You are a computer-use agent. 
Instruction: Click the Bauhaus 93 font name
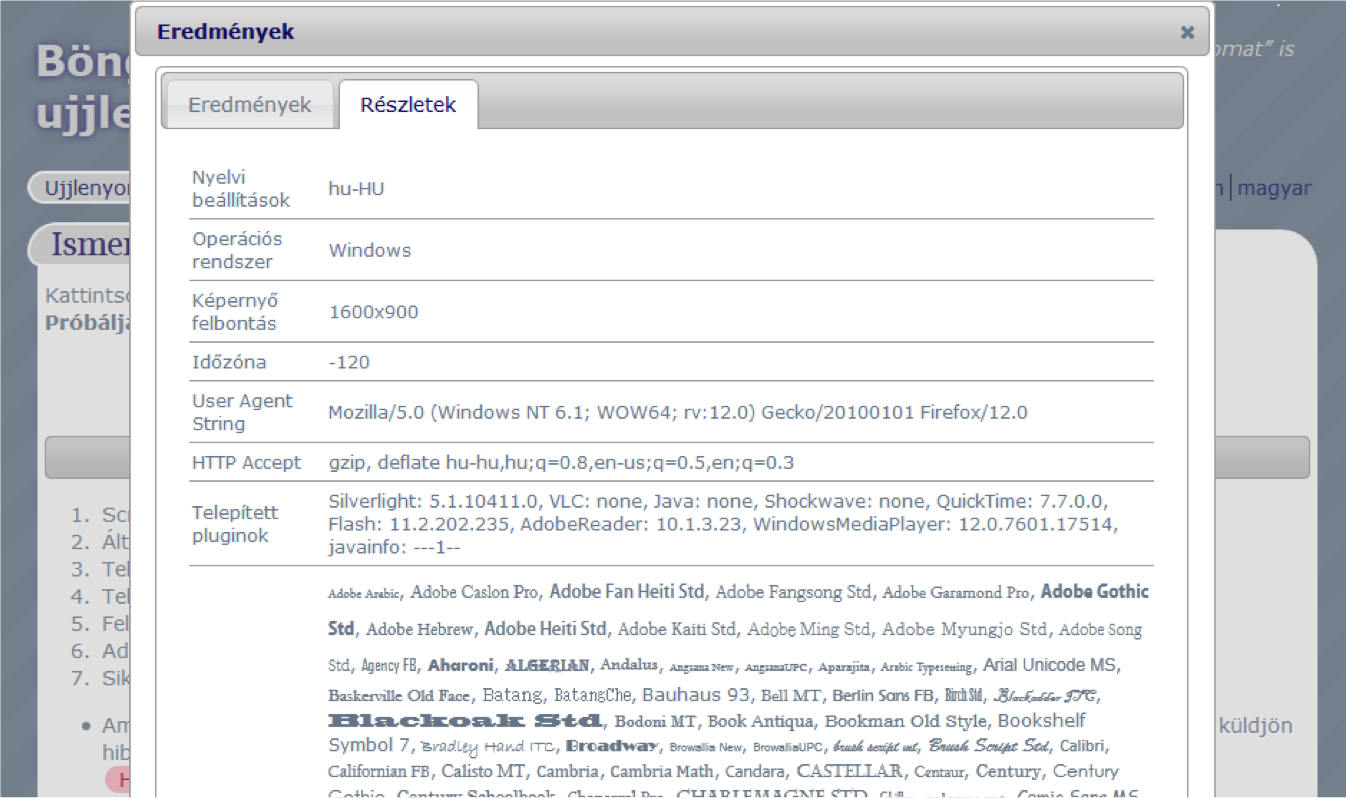pos(696,695)
